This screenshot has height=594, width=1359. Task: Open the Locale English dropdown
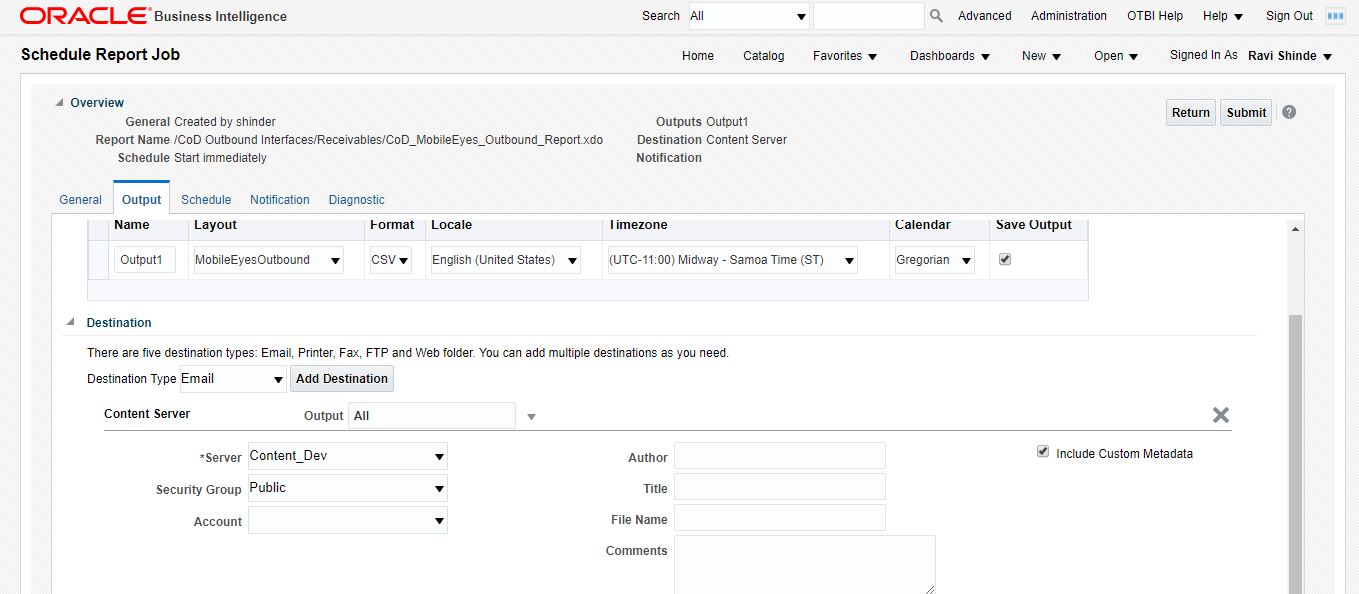[x=505, y=260]
